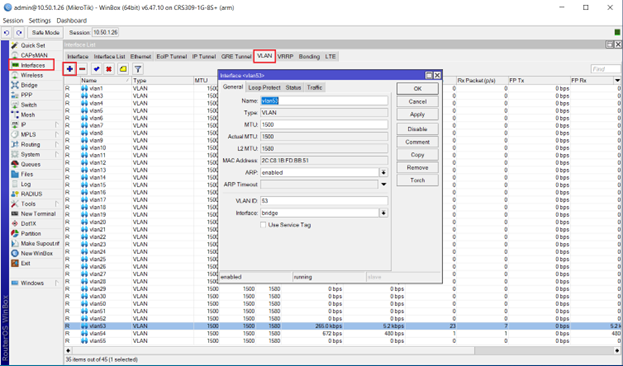Click the undo arrow in the toolbar
This screenshot has height=366, width=623.
(6, 33)
